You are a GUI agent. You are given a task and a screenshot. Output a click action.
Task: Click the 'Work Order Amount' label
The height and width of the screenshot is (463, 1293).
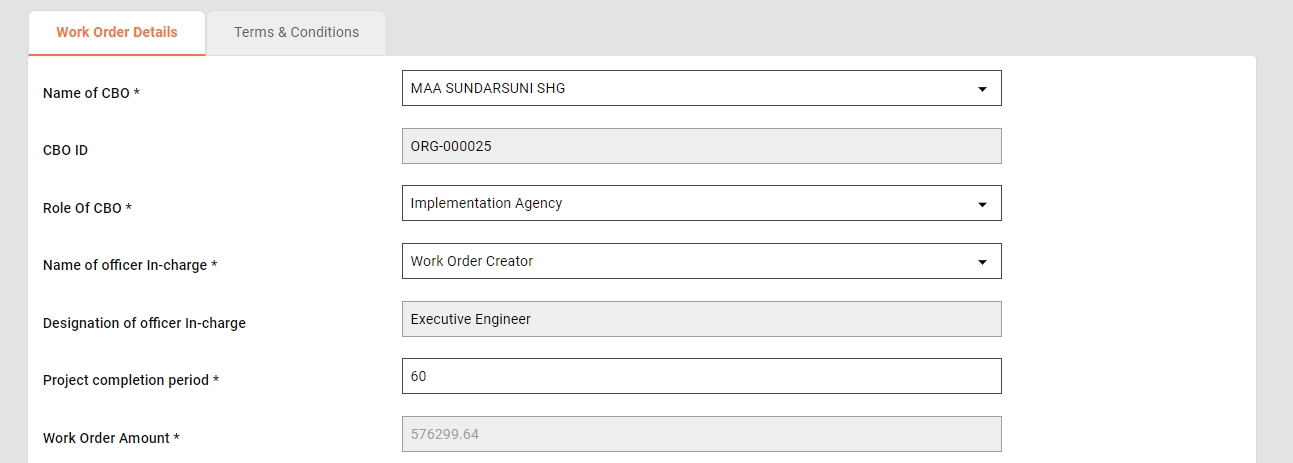(x=106, y=438)
